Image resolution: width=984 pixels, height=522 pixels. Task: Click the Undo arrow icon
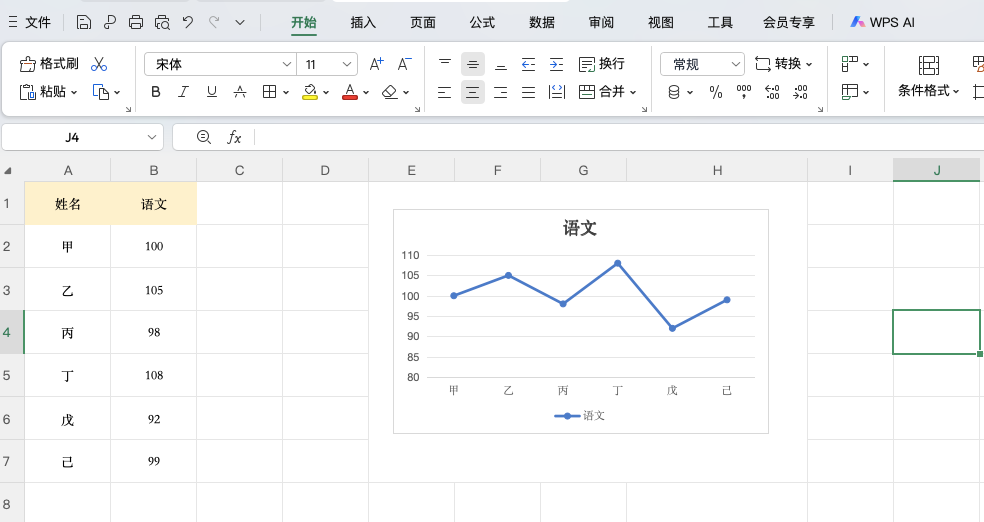click(x=188, y=23)
